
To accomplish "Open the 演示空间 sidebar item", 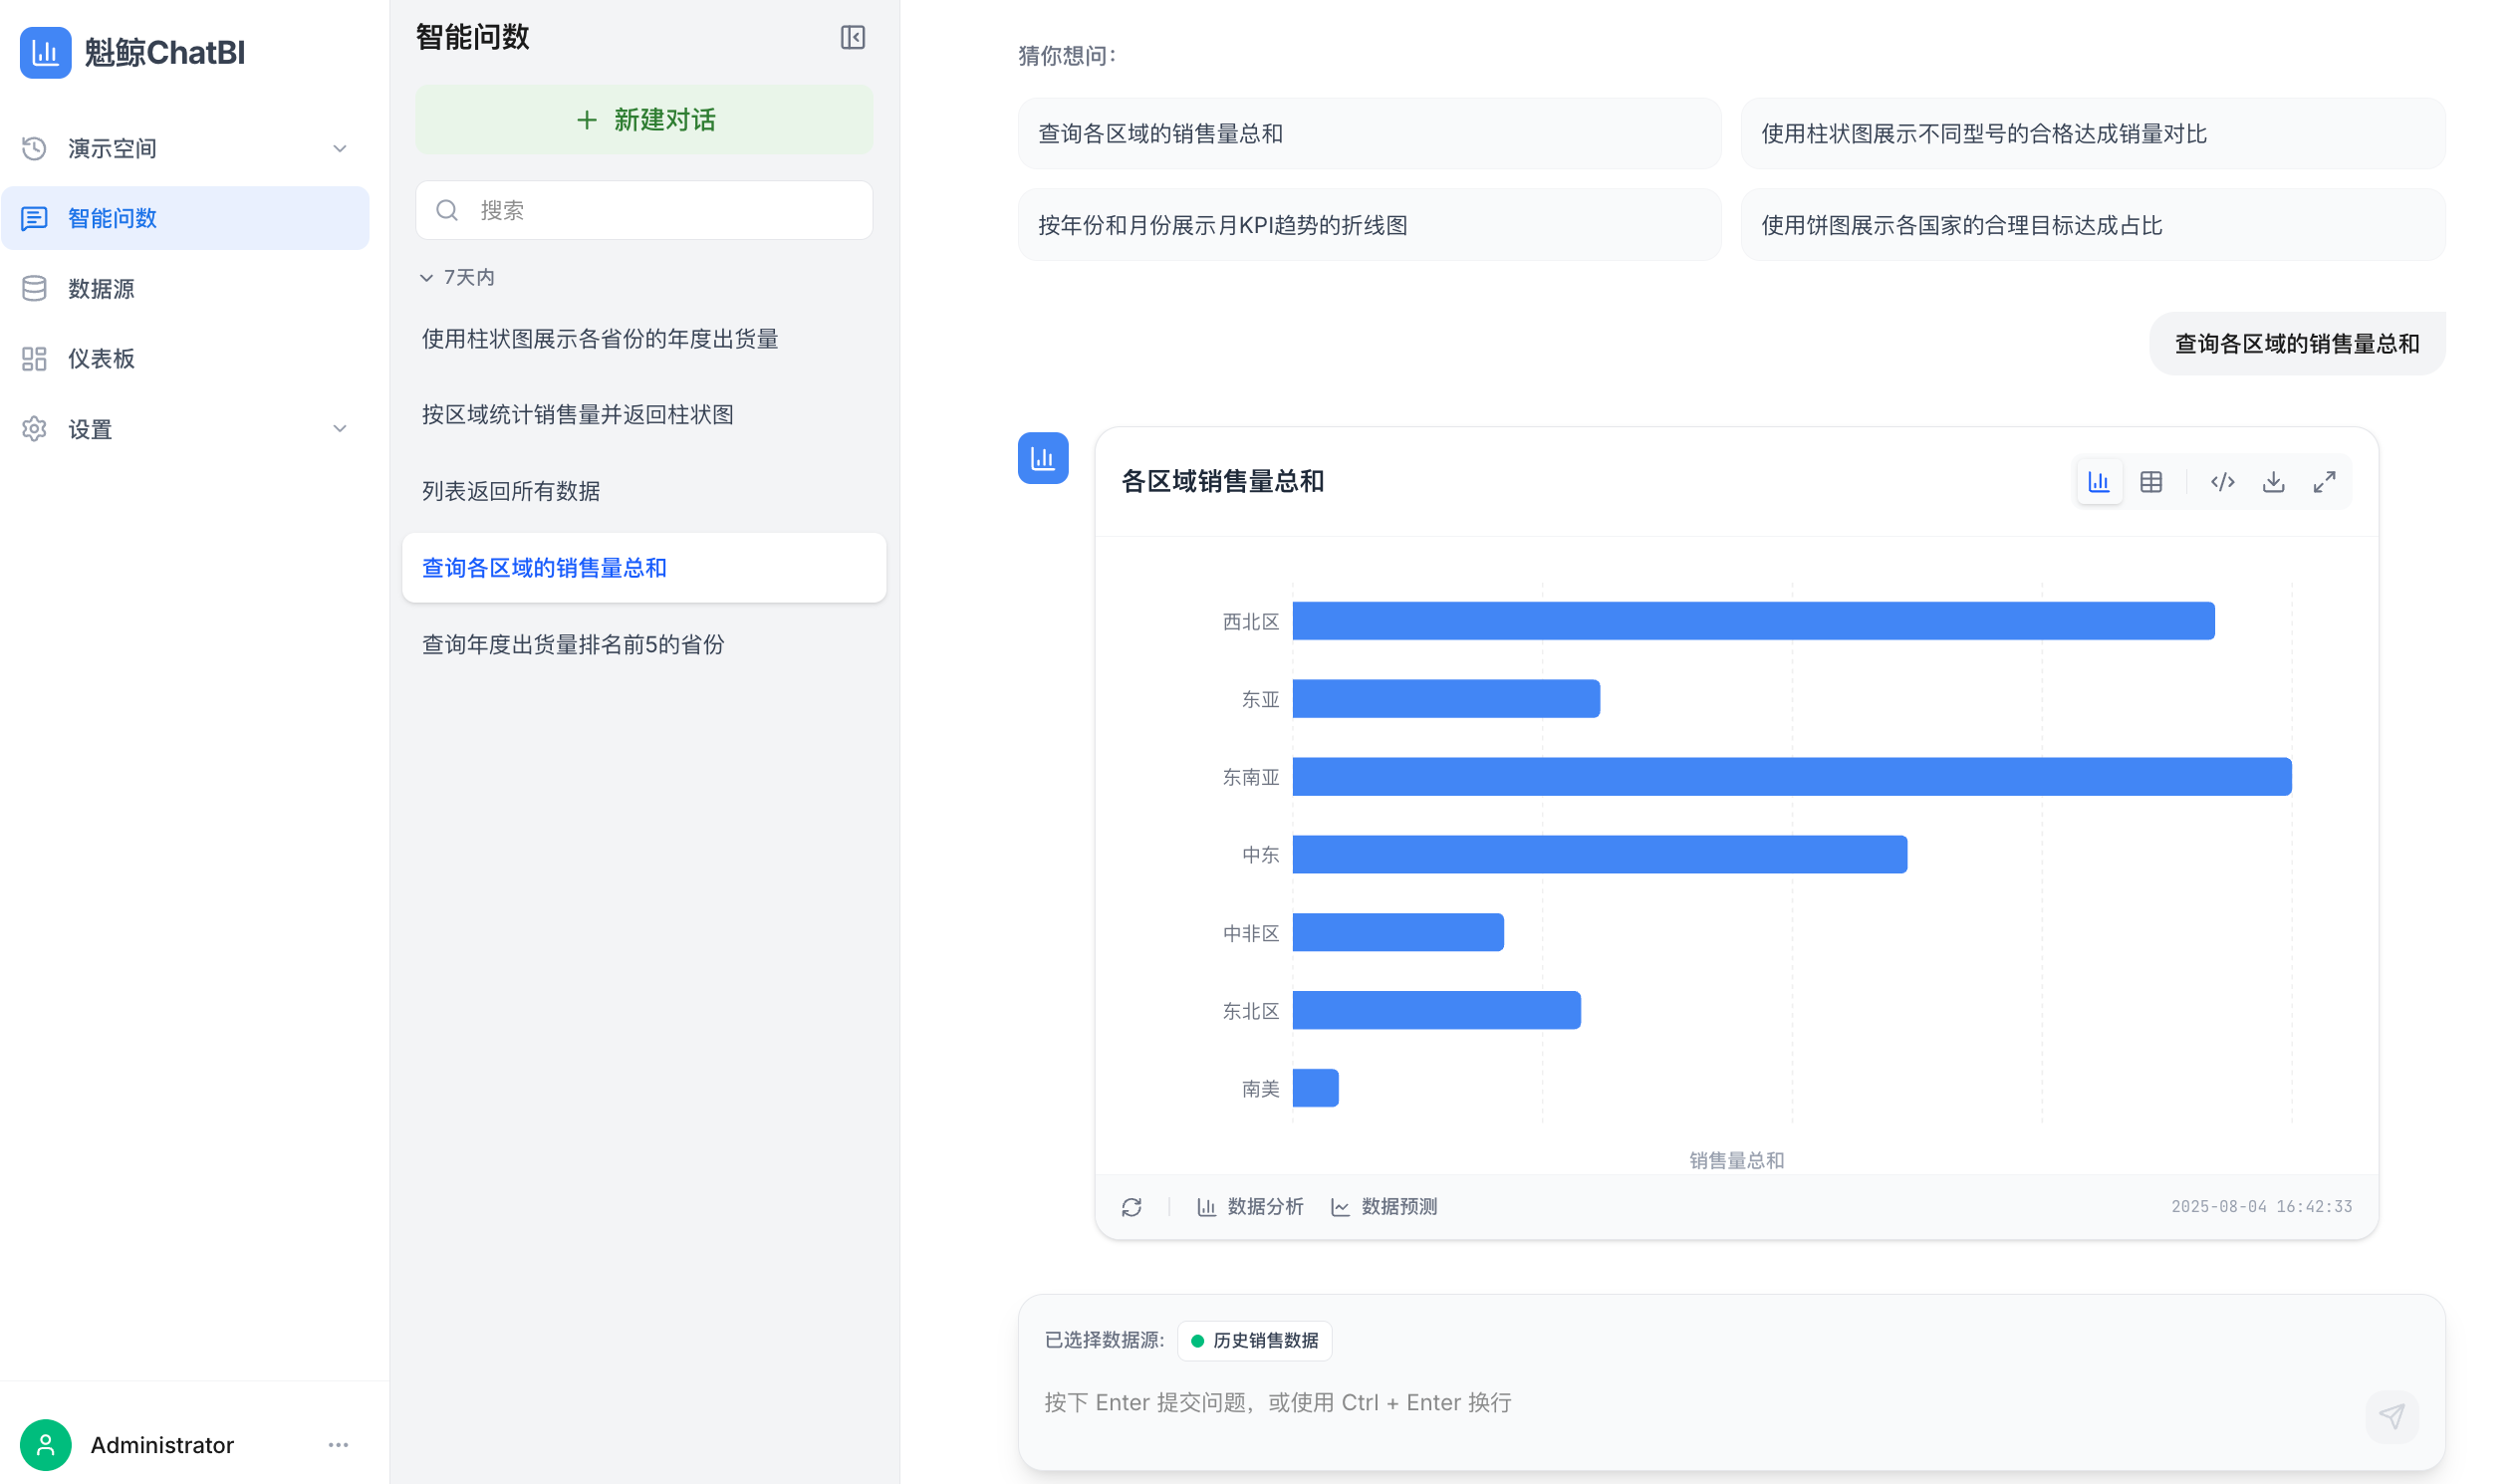I will tap(185, 148).
